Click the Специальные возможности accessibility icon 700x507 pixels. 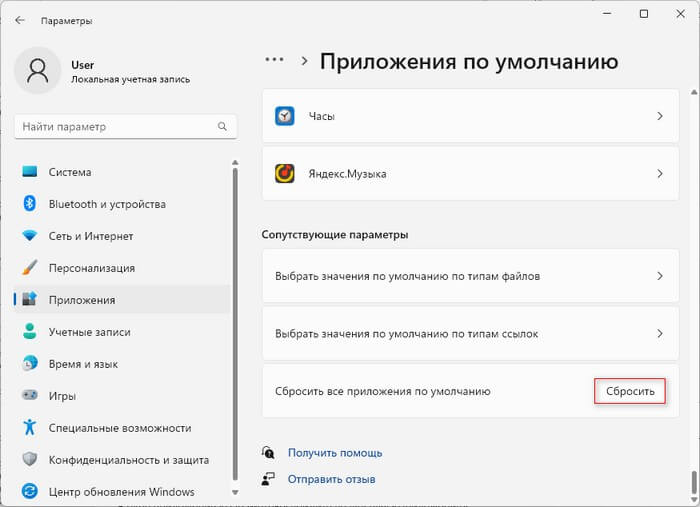point(30,427)
